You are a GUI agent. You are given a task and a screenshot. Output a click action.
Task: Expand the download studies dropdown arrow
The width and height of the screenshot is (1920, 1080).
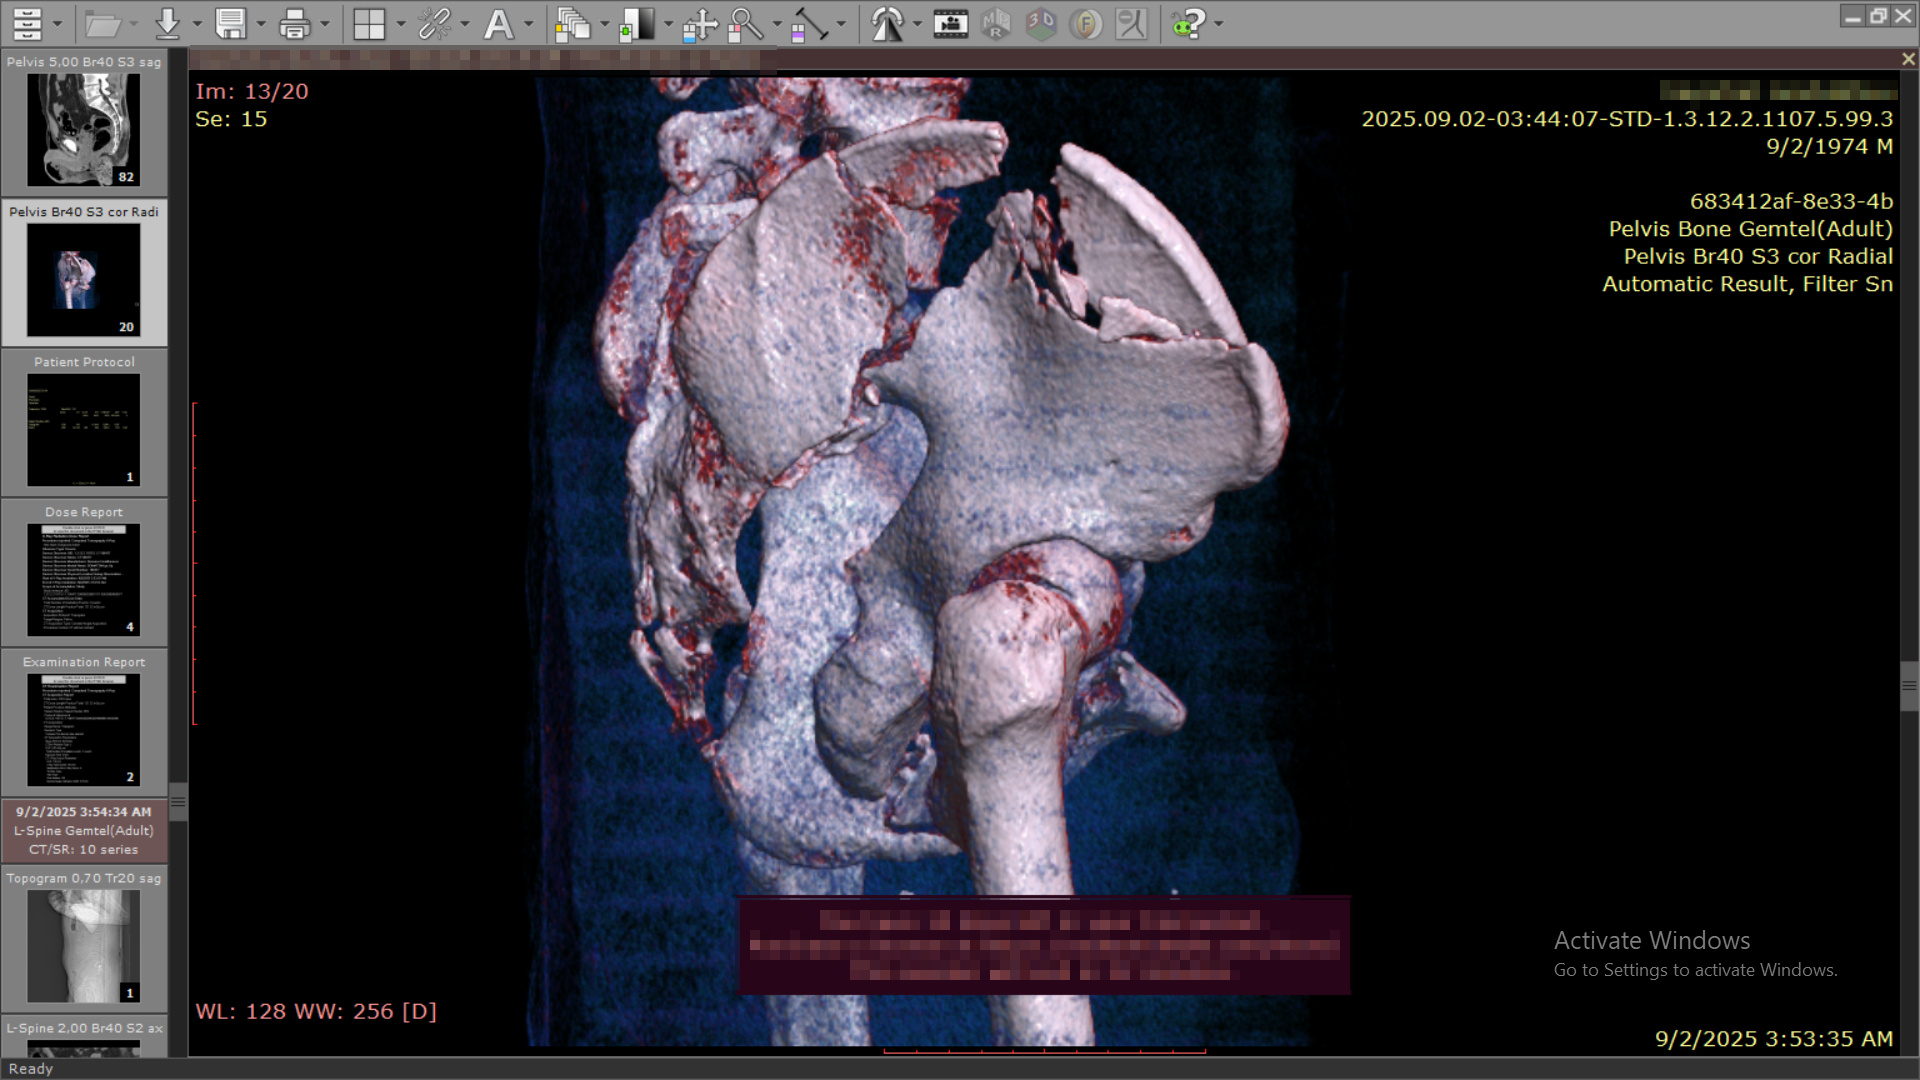tap(196, 24)
